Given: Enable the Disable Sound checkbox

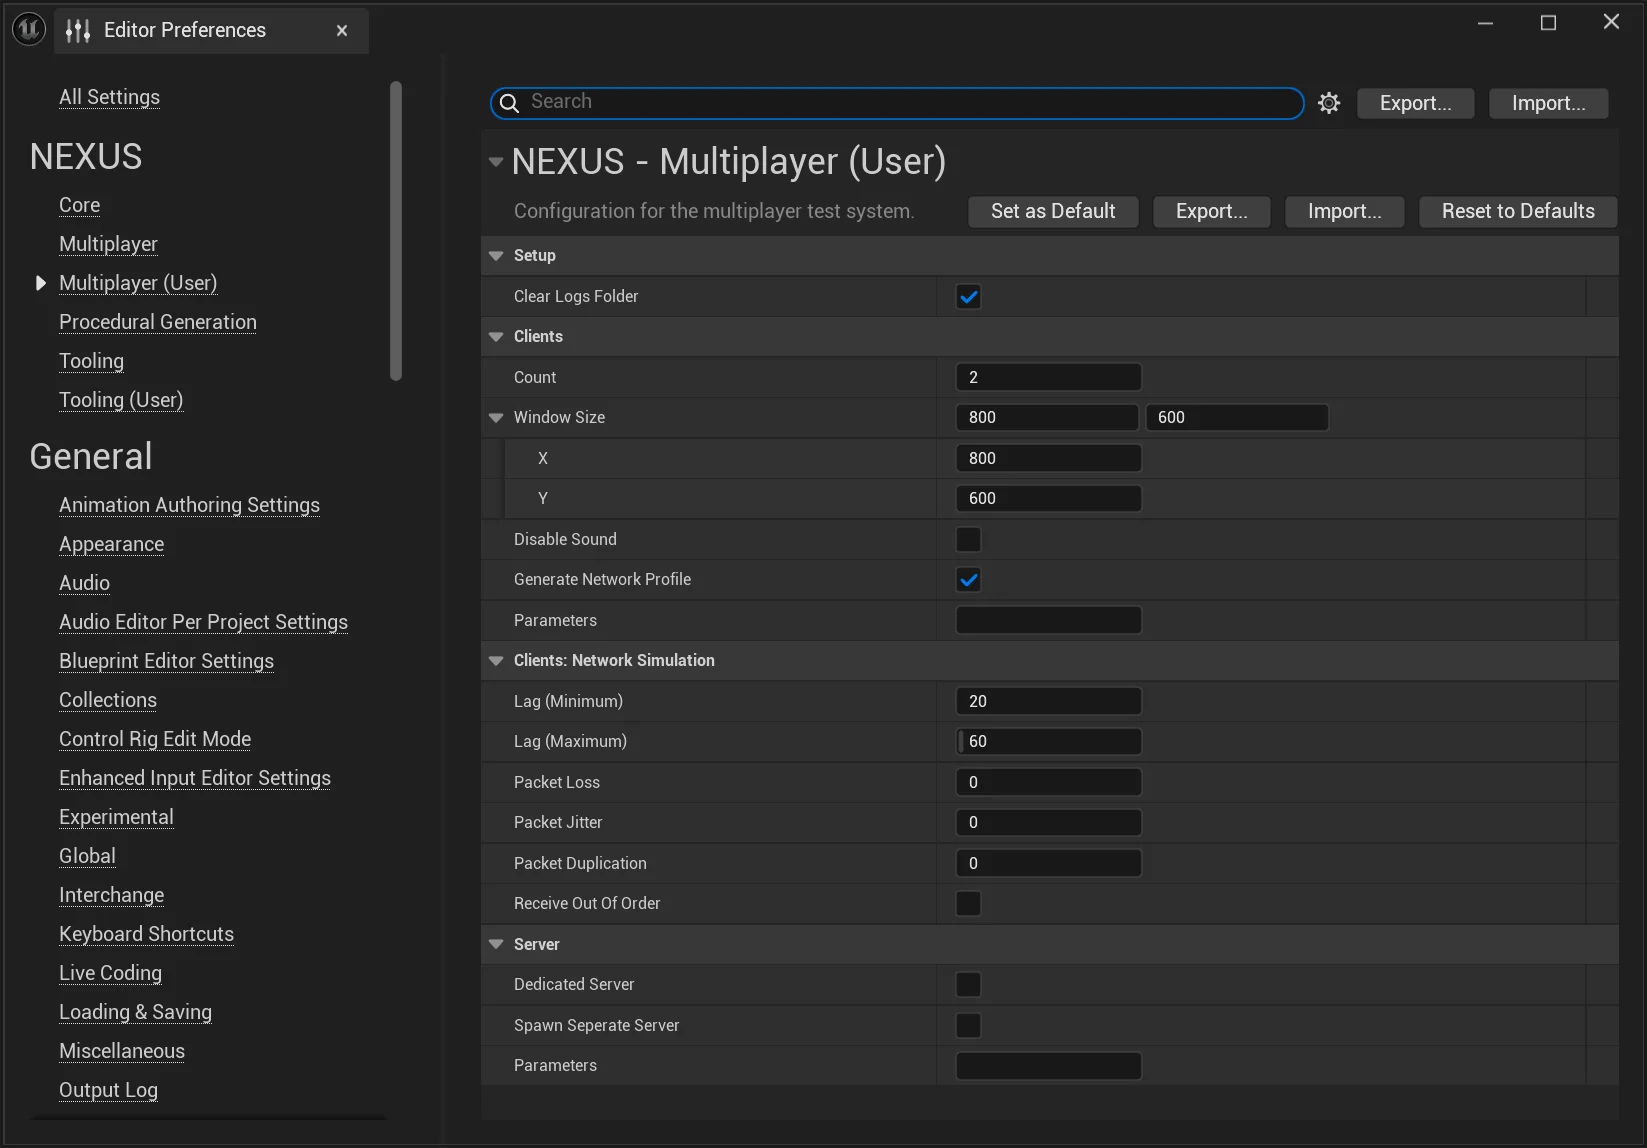Looking at the screenshot, I should (969, 540).
